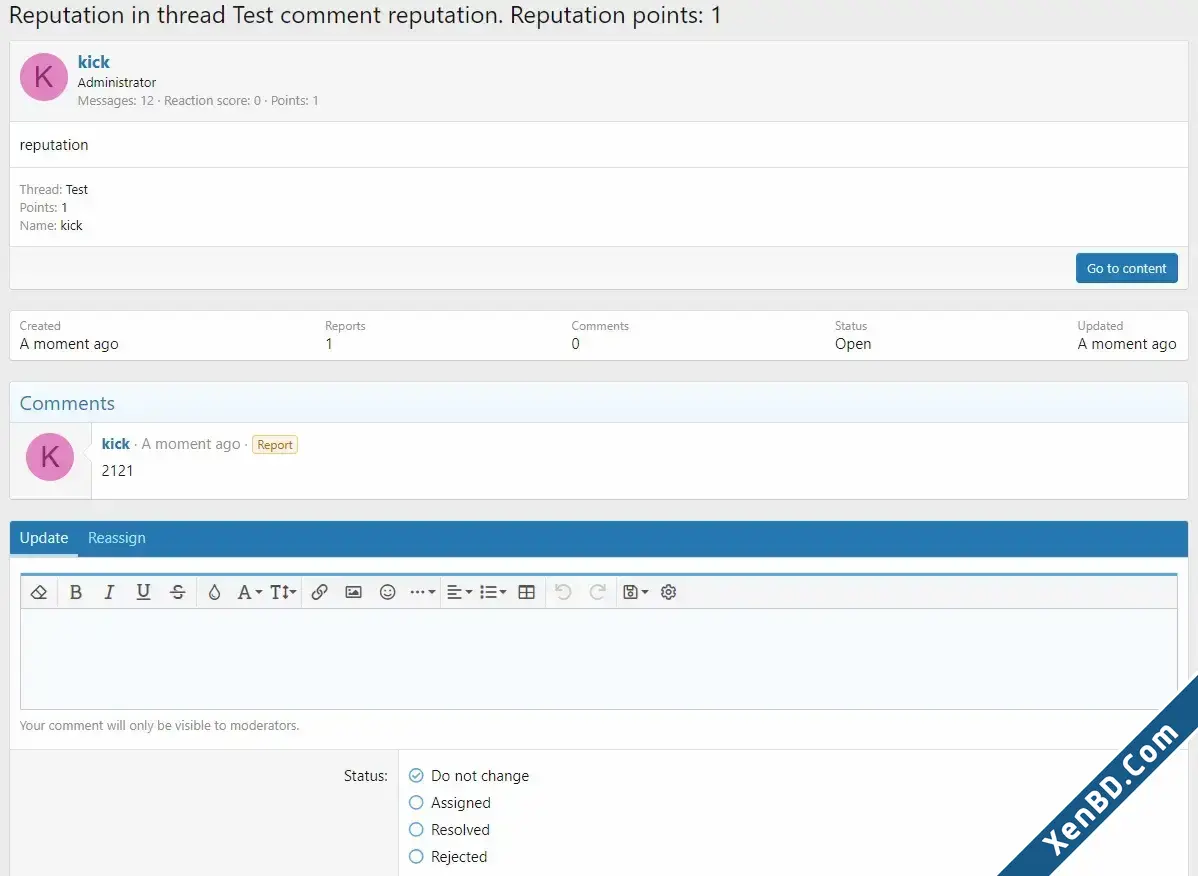This screenshot has width=1198, height=876.
Task: Click the Insert table icon
Action: 526,592
